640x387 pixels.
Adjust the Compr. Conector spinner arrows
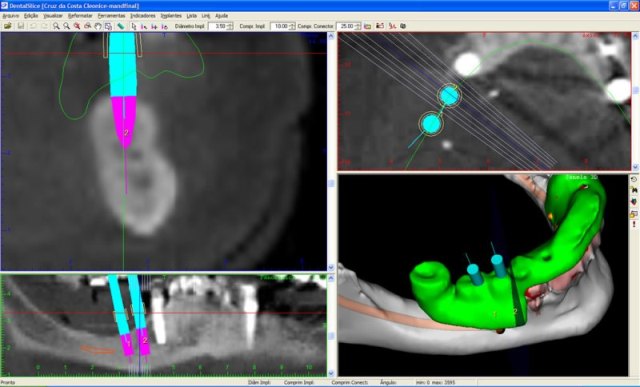pyautogui.click(x=358, y=26)
